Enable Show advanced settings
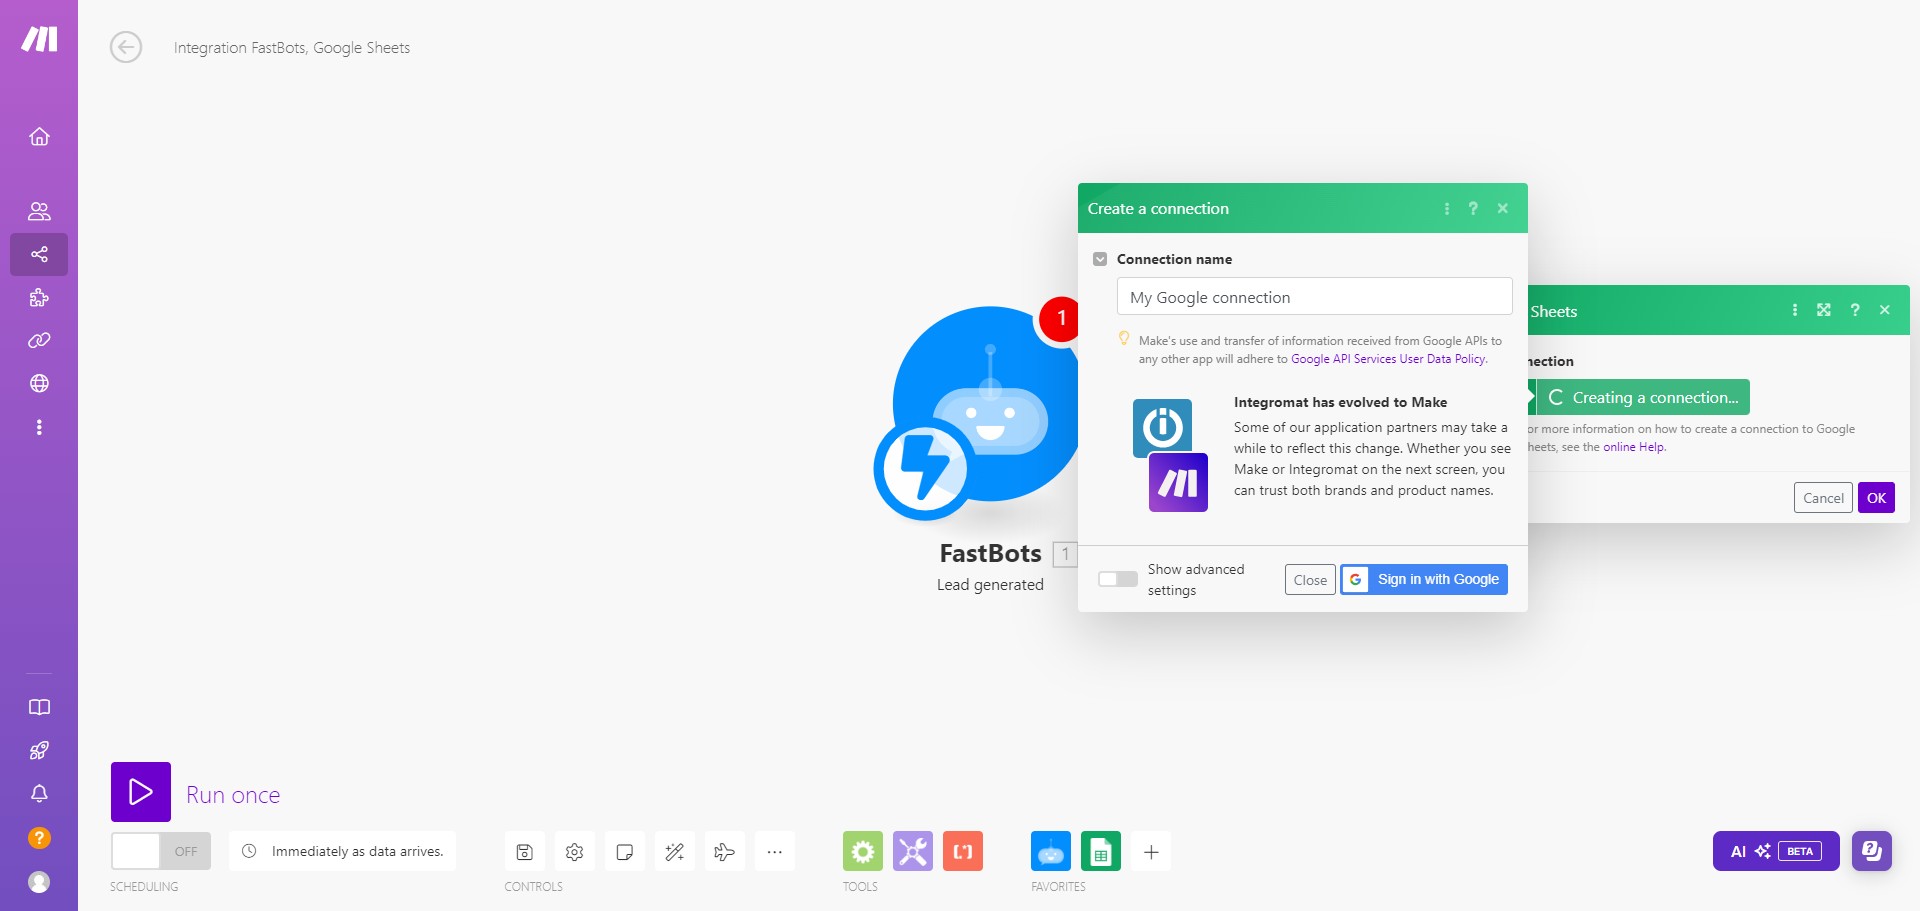The image size is (1920, 911). (1117, 578)
